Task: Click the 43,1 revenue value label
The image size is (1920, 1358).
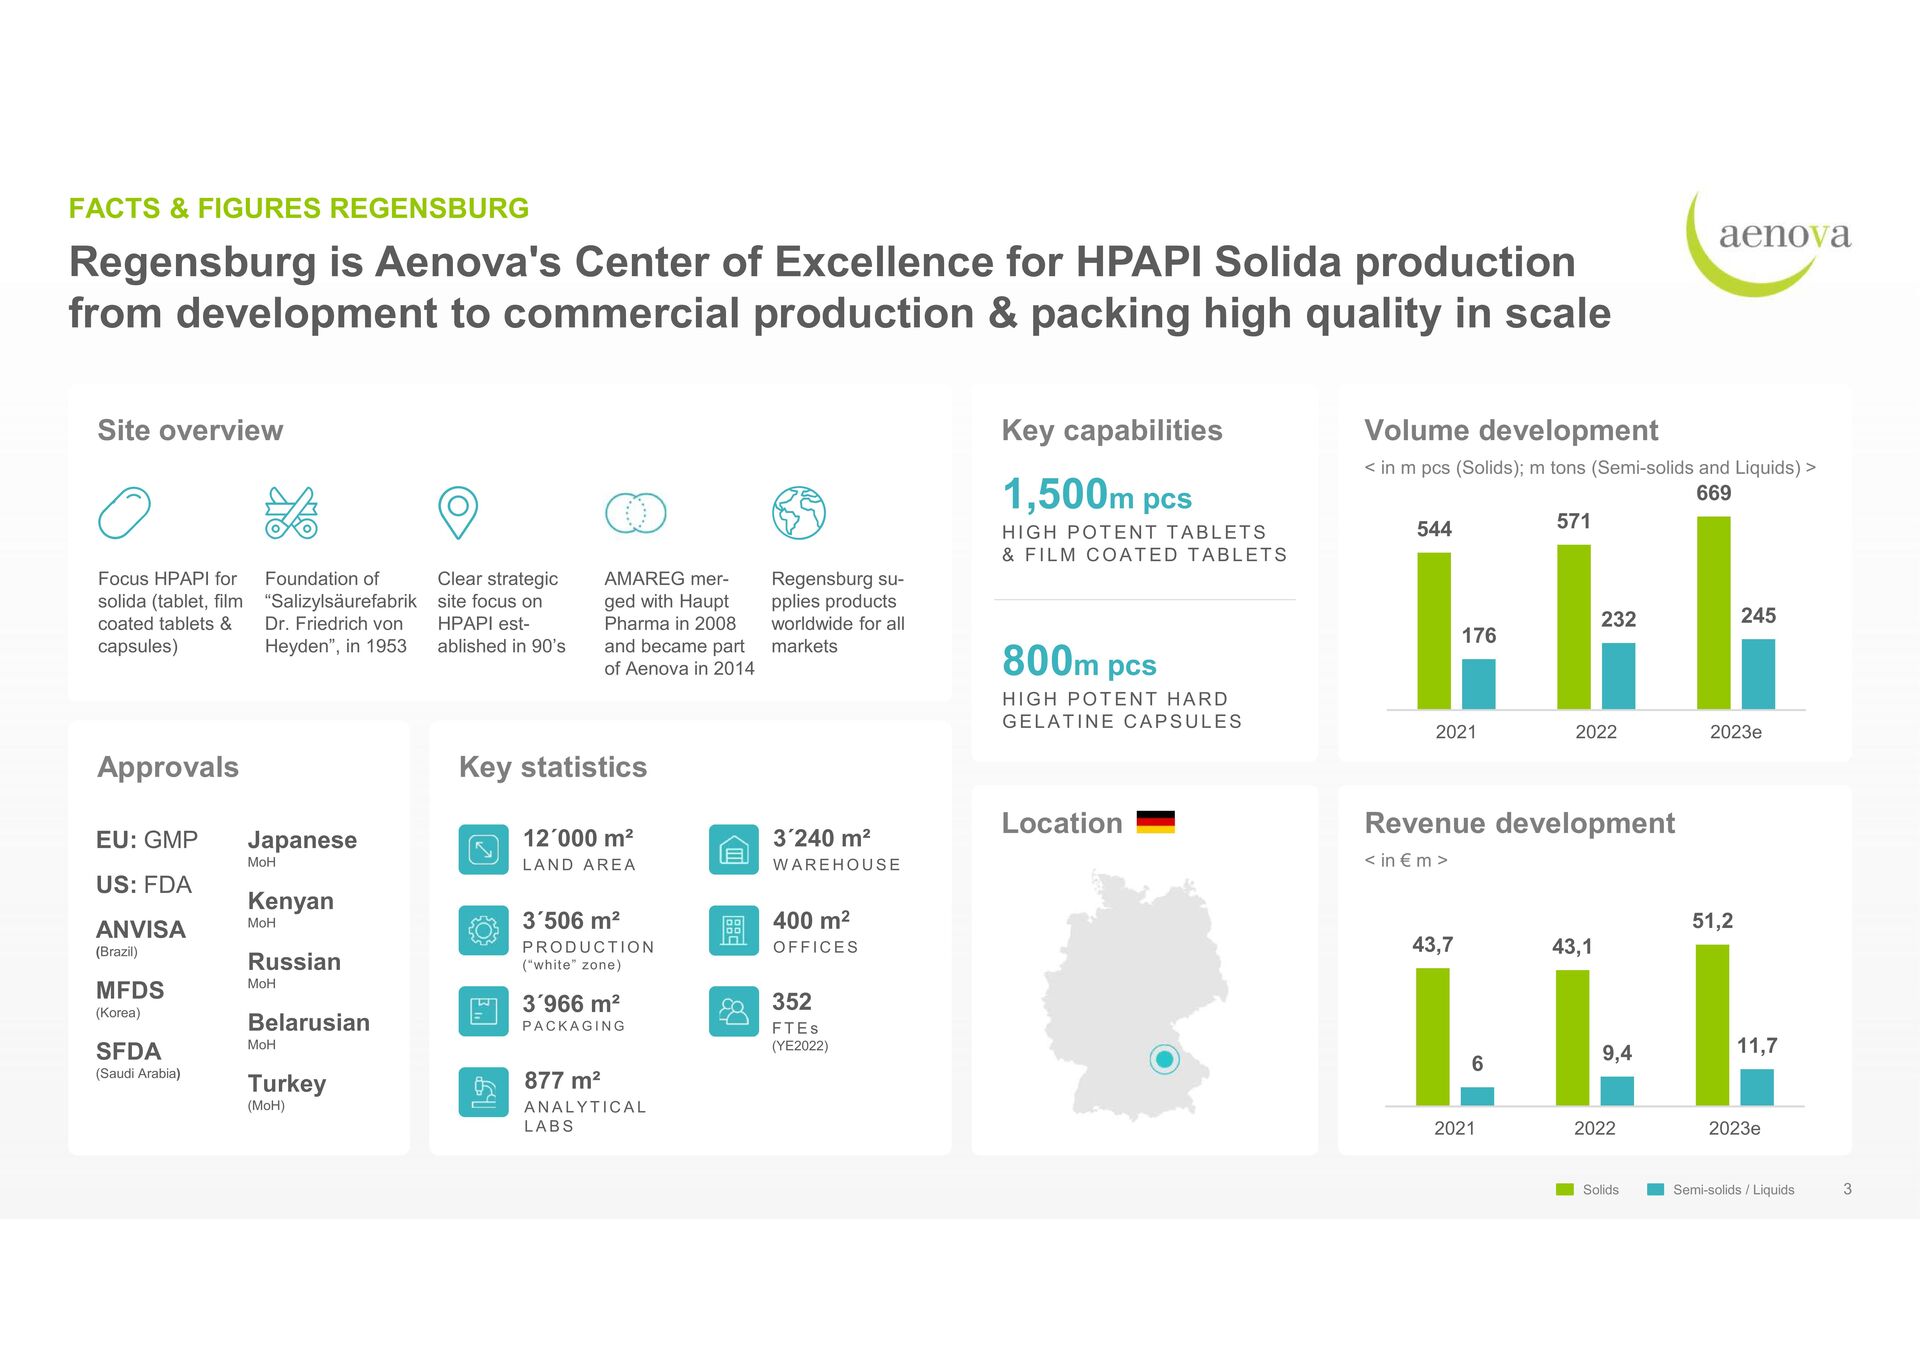Action: [1572, 946]
